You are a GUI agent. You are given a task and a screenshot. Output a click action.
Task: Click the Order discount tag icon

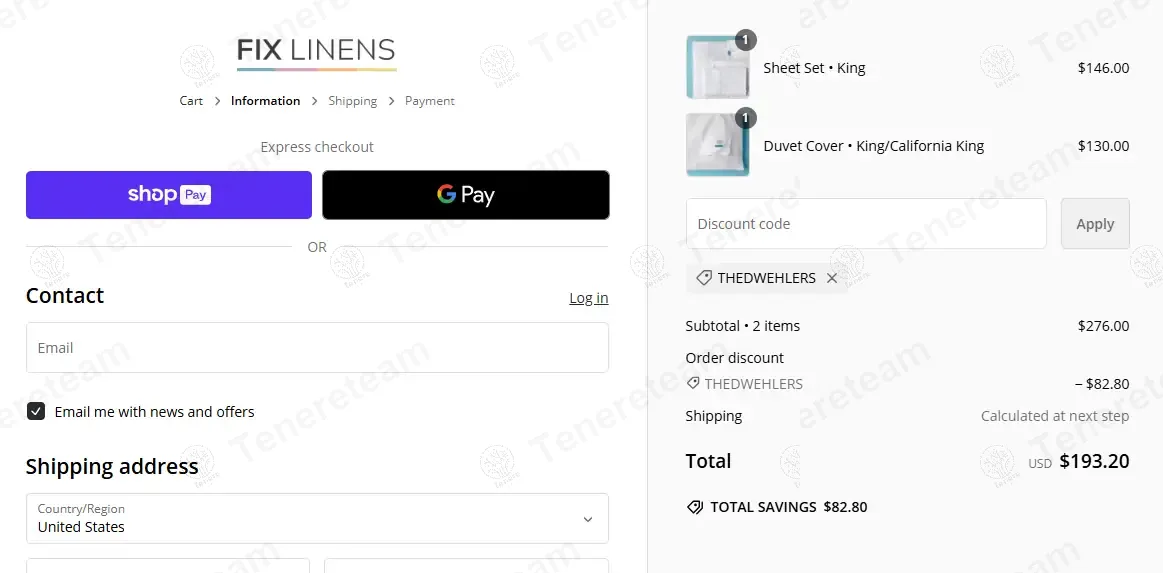pyautogui.click(x=693, y=383)
